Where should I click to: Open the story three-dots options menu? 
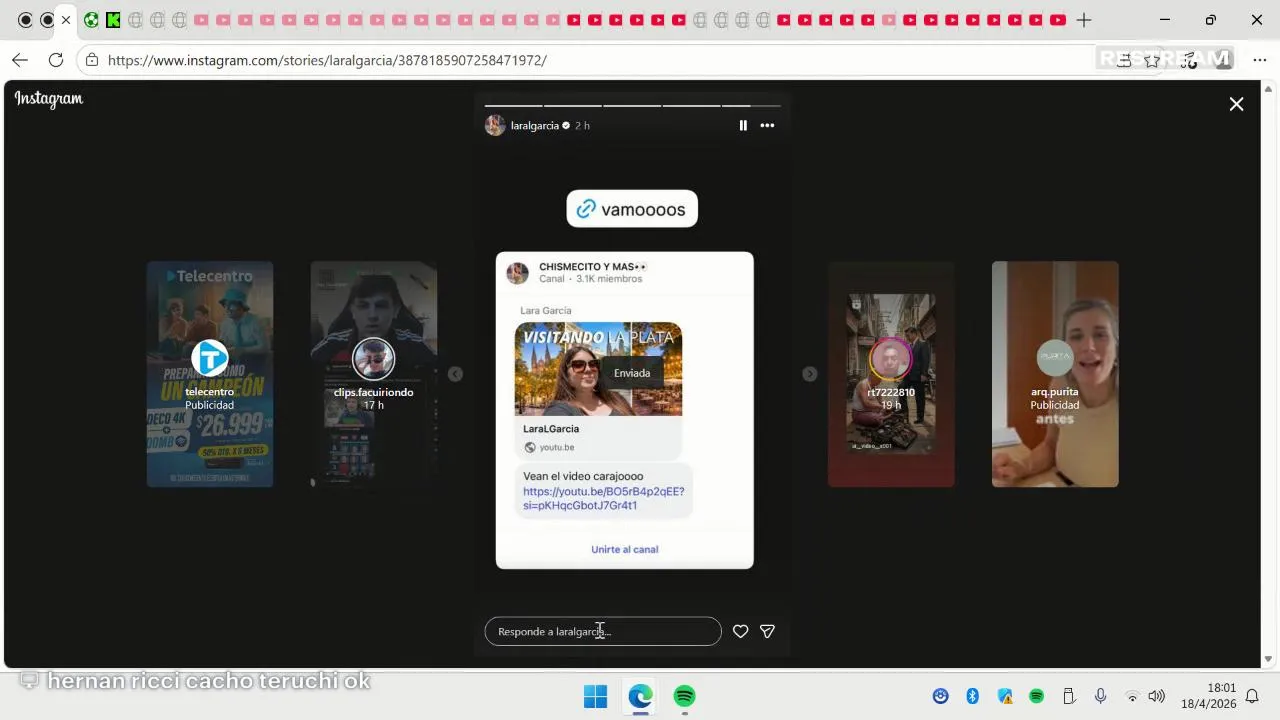[767, 125]
